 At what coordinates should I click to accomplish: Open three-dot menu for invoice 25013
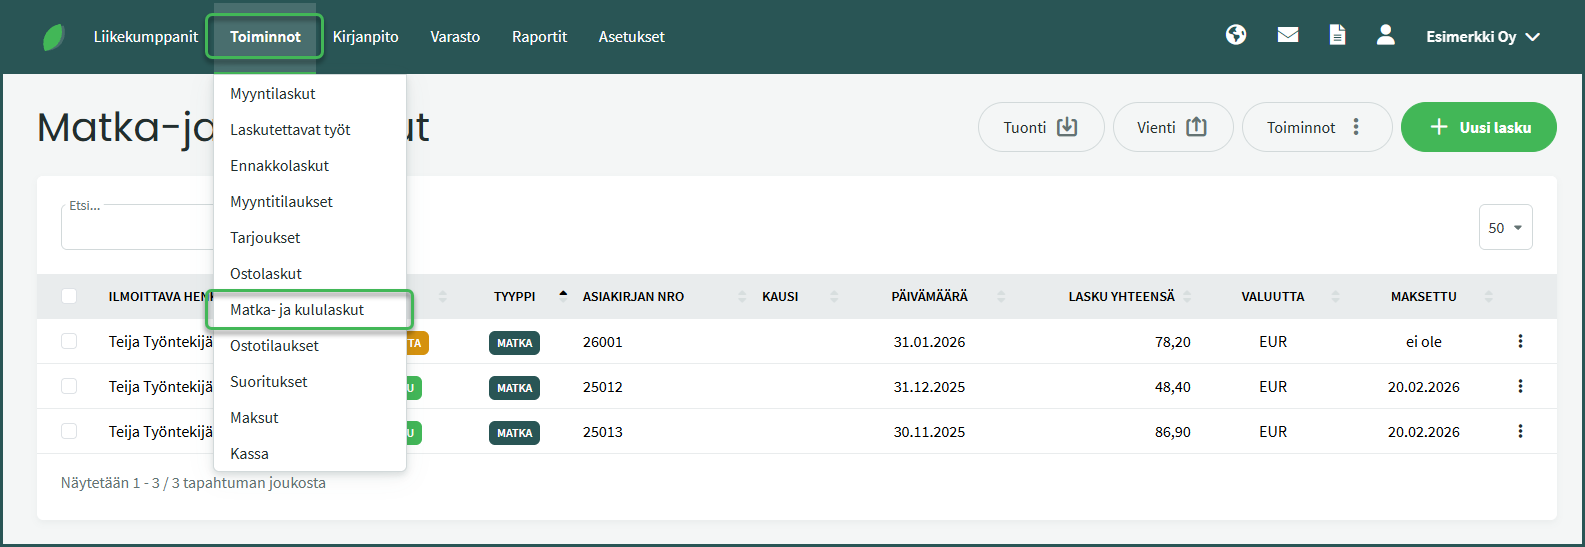pyautogui.click(x=1520, y=432)
